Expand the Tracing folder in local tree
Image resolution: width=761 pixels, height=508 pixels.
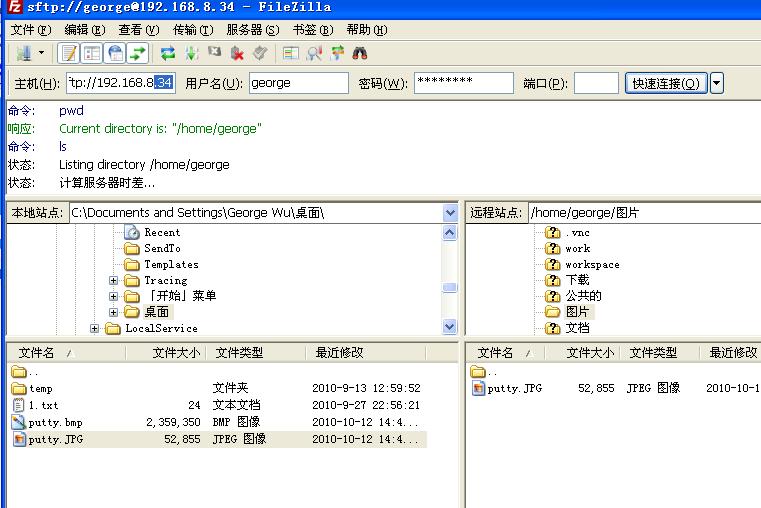pyautogui.click(x=113, y=280)
